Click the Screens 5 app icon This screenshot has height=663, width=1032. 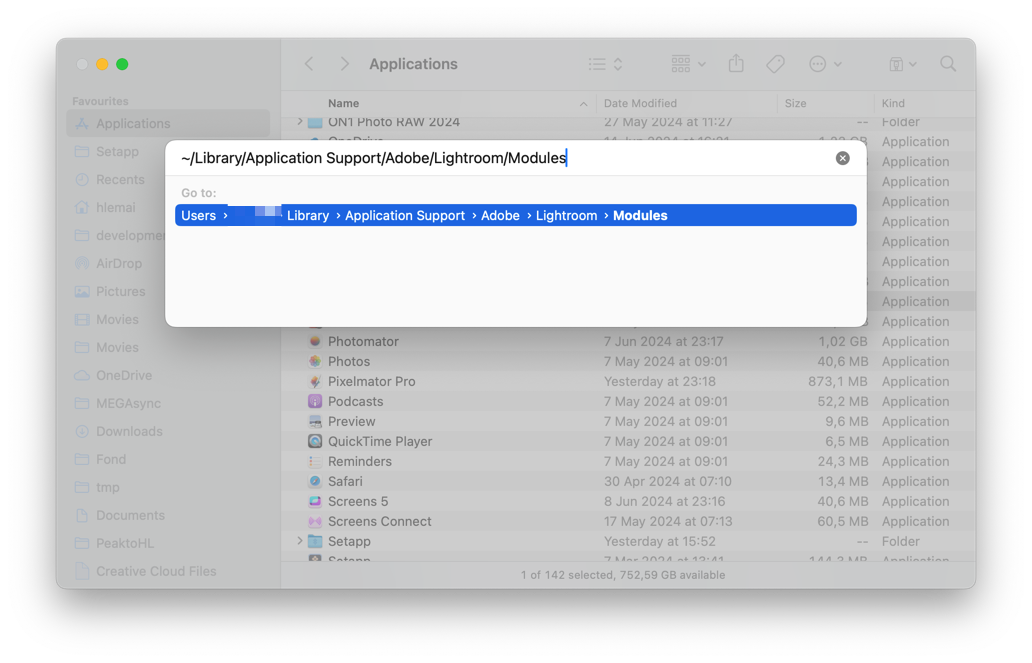(x=315, y=501)
